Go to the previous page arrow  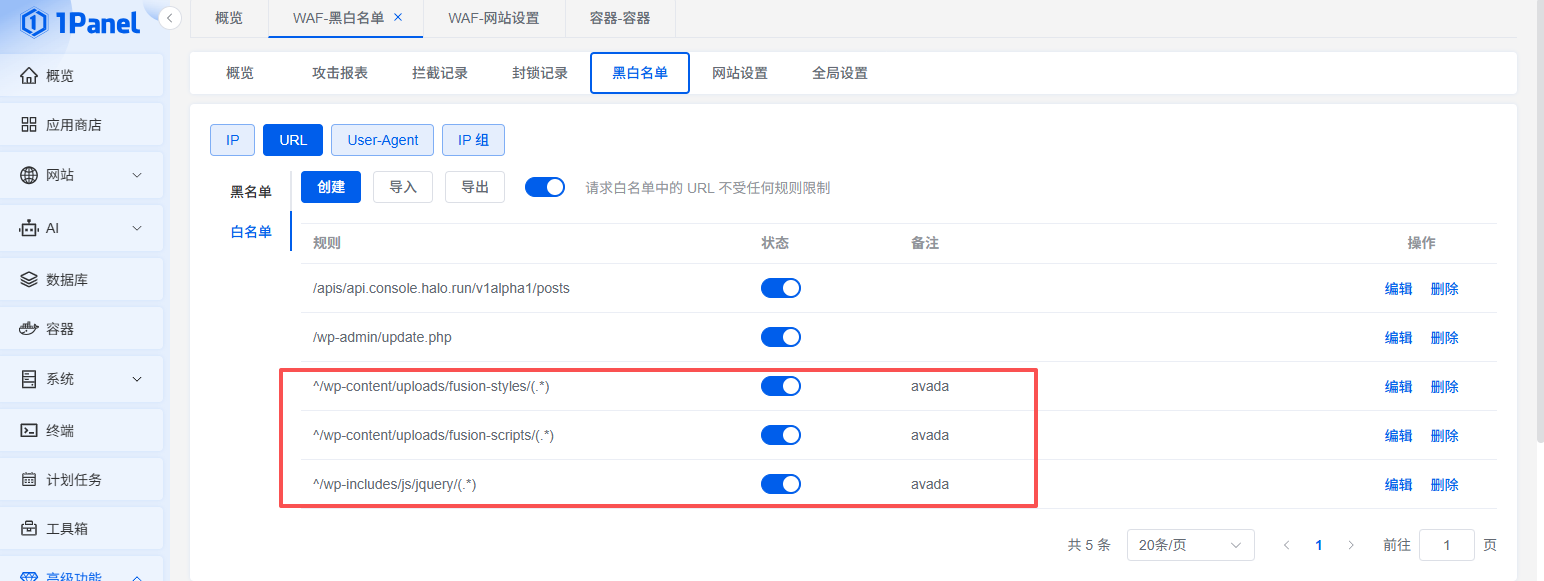[x=1287, y=545]
